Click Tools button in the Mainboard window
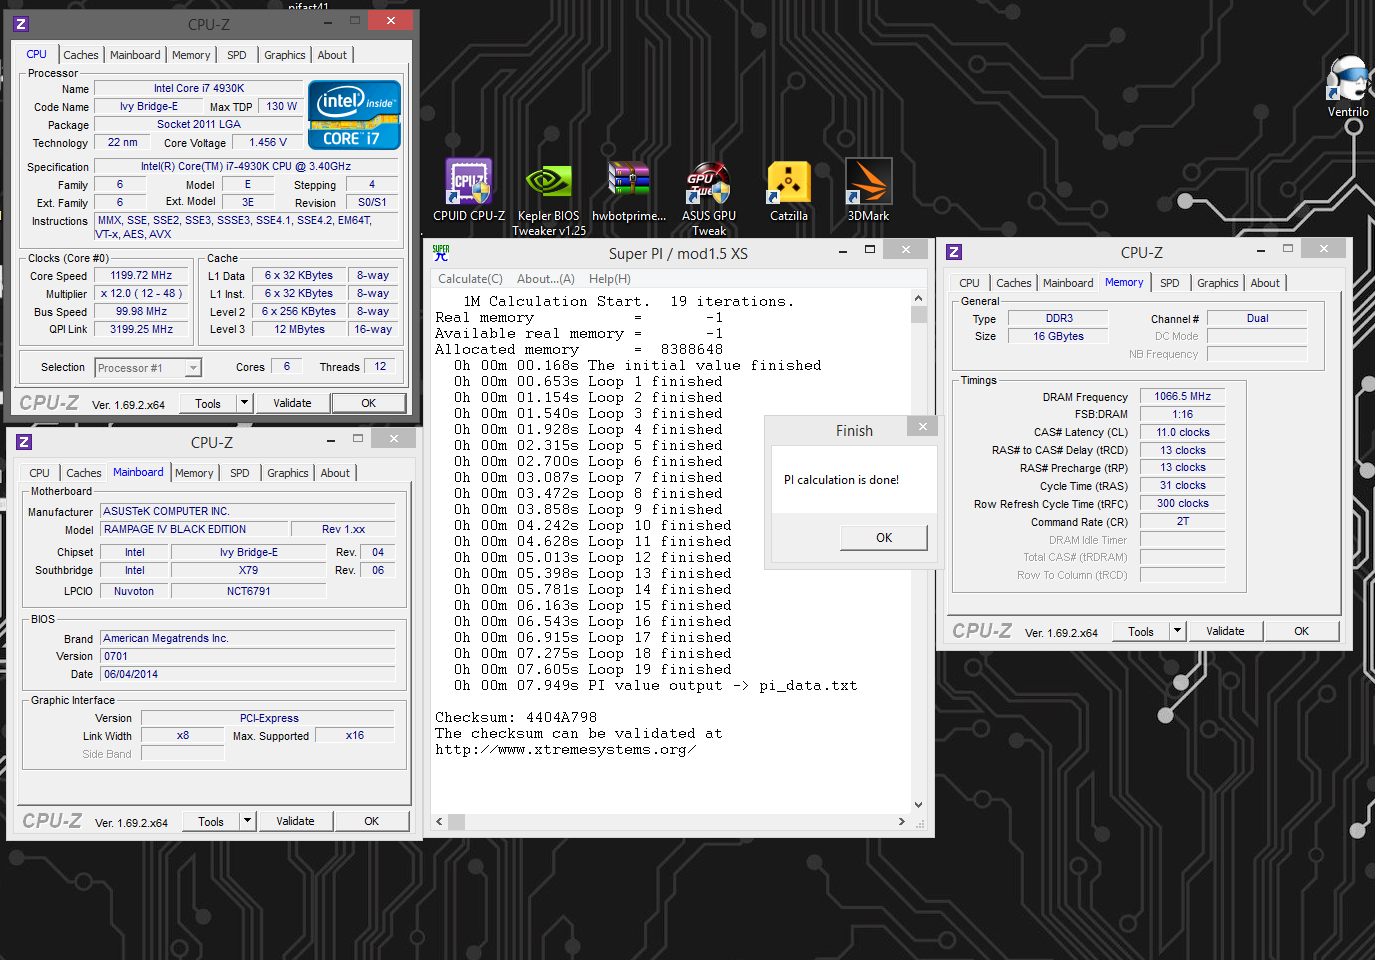Image resolution: width=1375 pixels, height=960 pixels. [211, 821]
